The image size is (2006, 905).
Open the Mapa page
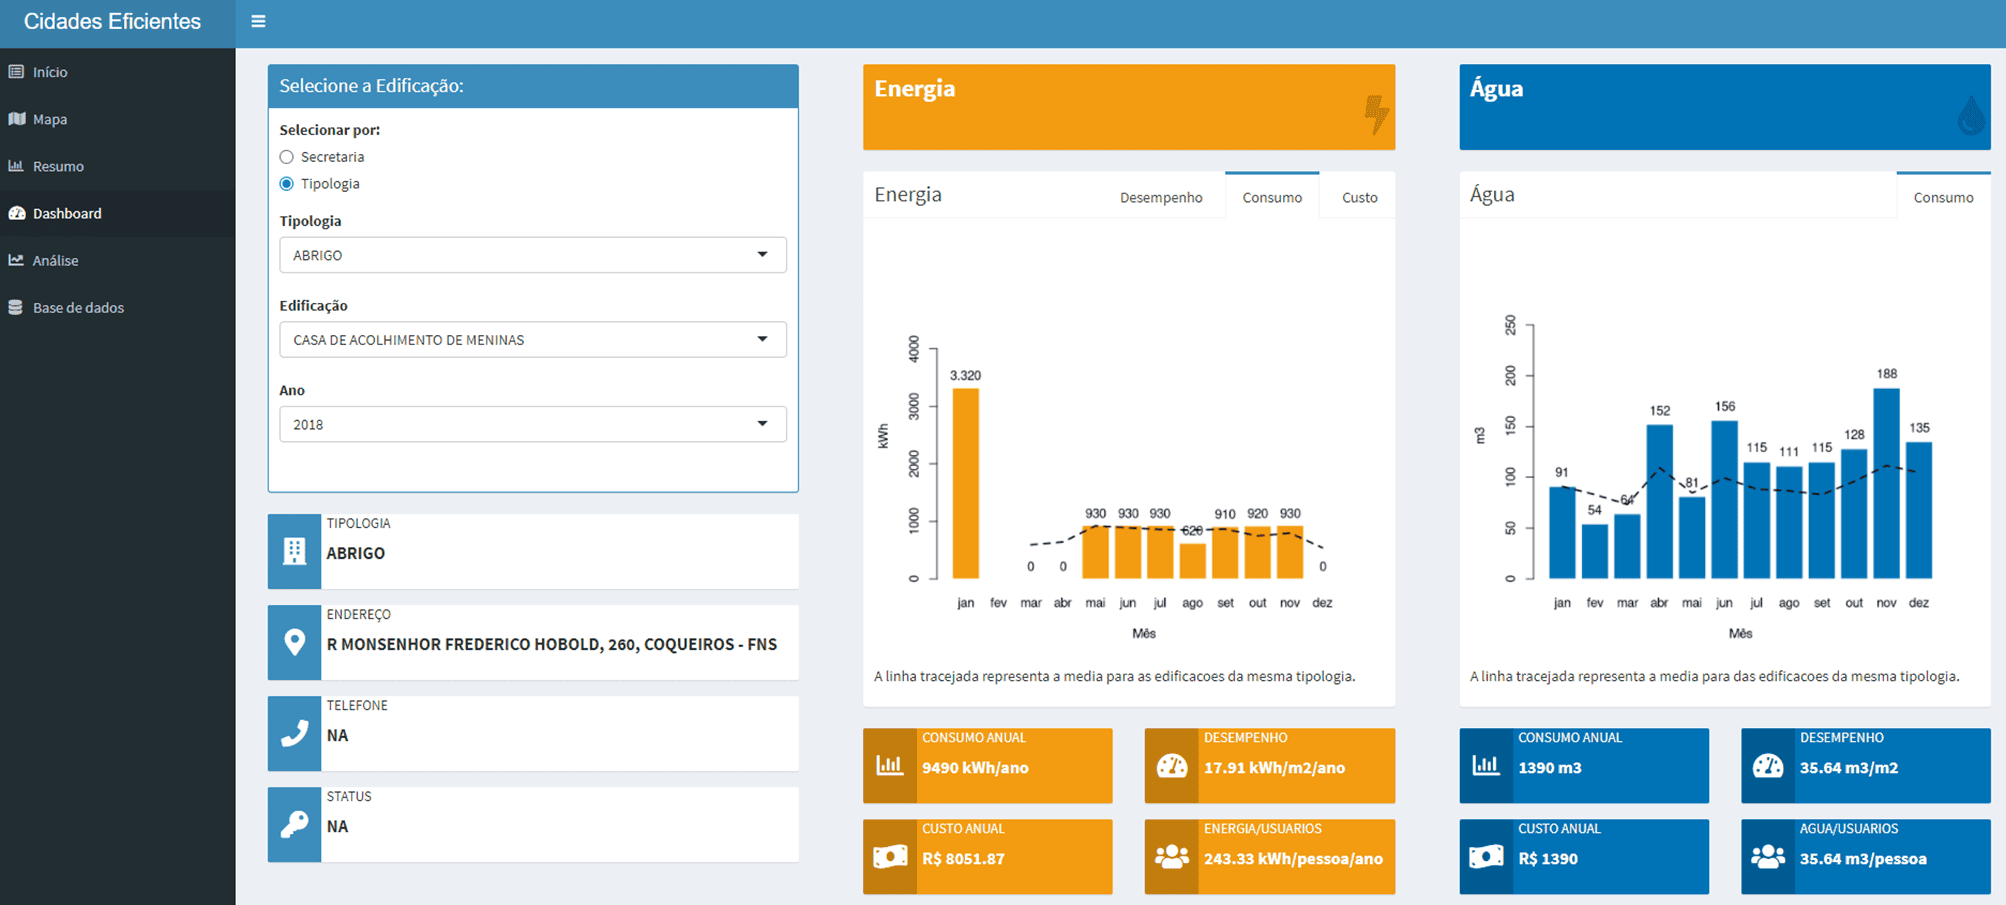(117, 119)
